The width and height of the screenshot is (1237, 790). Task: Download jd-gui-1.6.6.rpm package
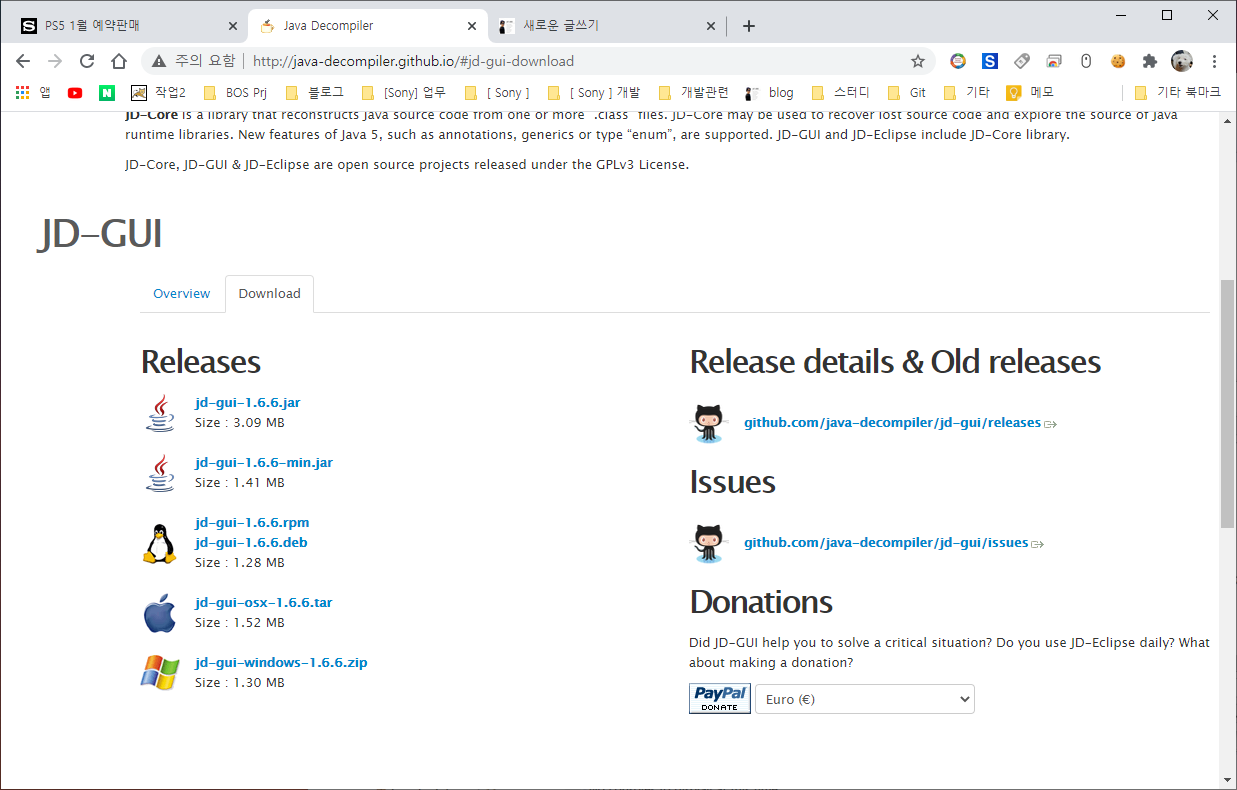(252, 523)
